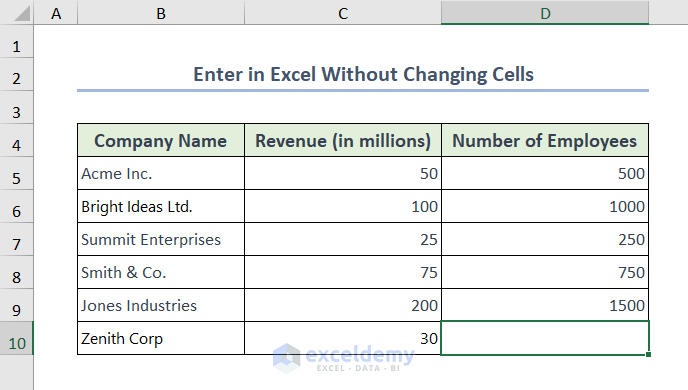Click the title Enter in Excel Without Changing Cells
688x390 pixels.
point(363,74)
